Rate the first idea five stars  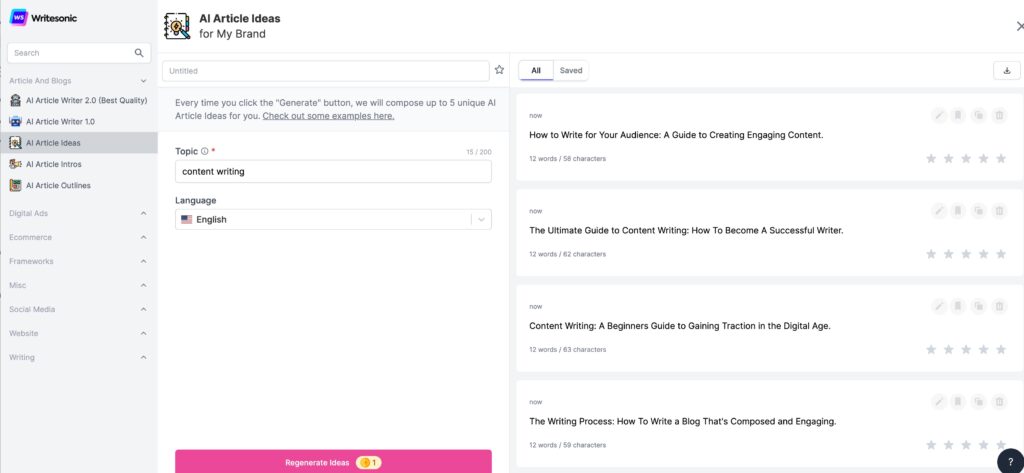tap(1001, 159)
